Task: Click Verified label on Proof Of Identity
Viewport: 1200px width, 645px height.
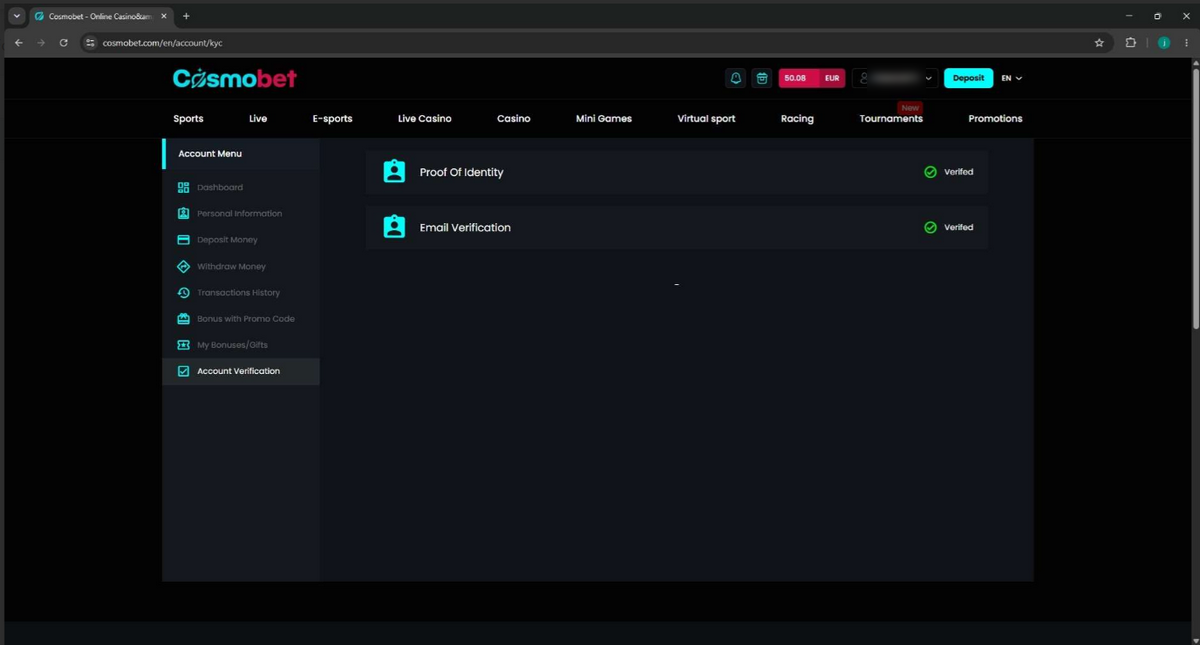Action: pyautogui.click(x=958, y=172)
